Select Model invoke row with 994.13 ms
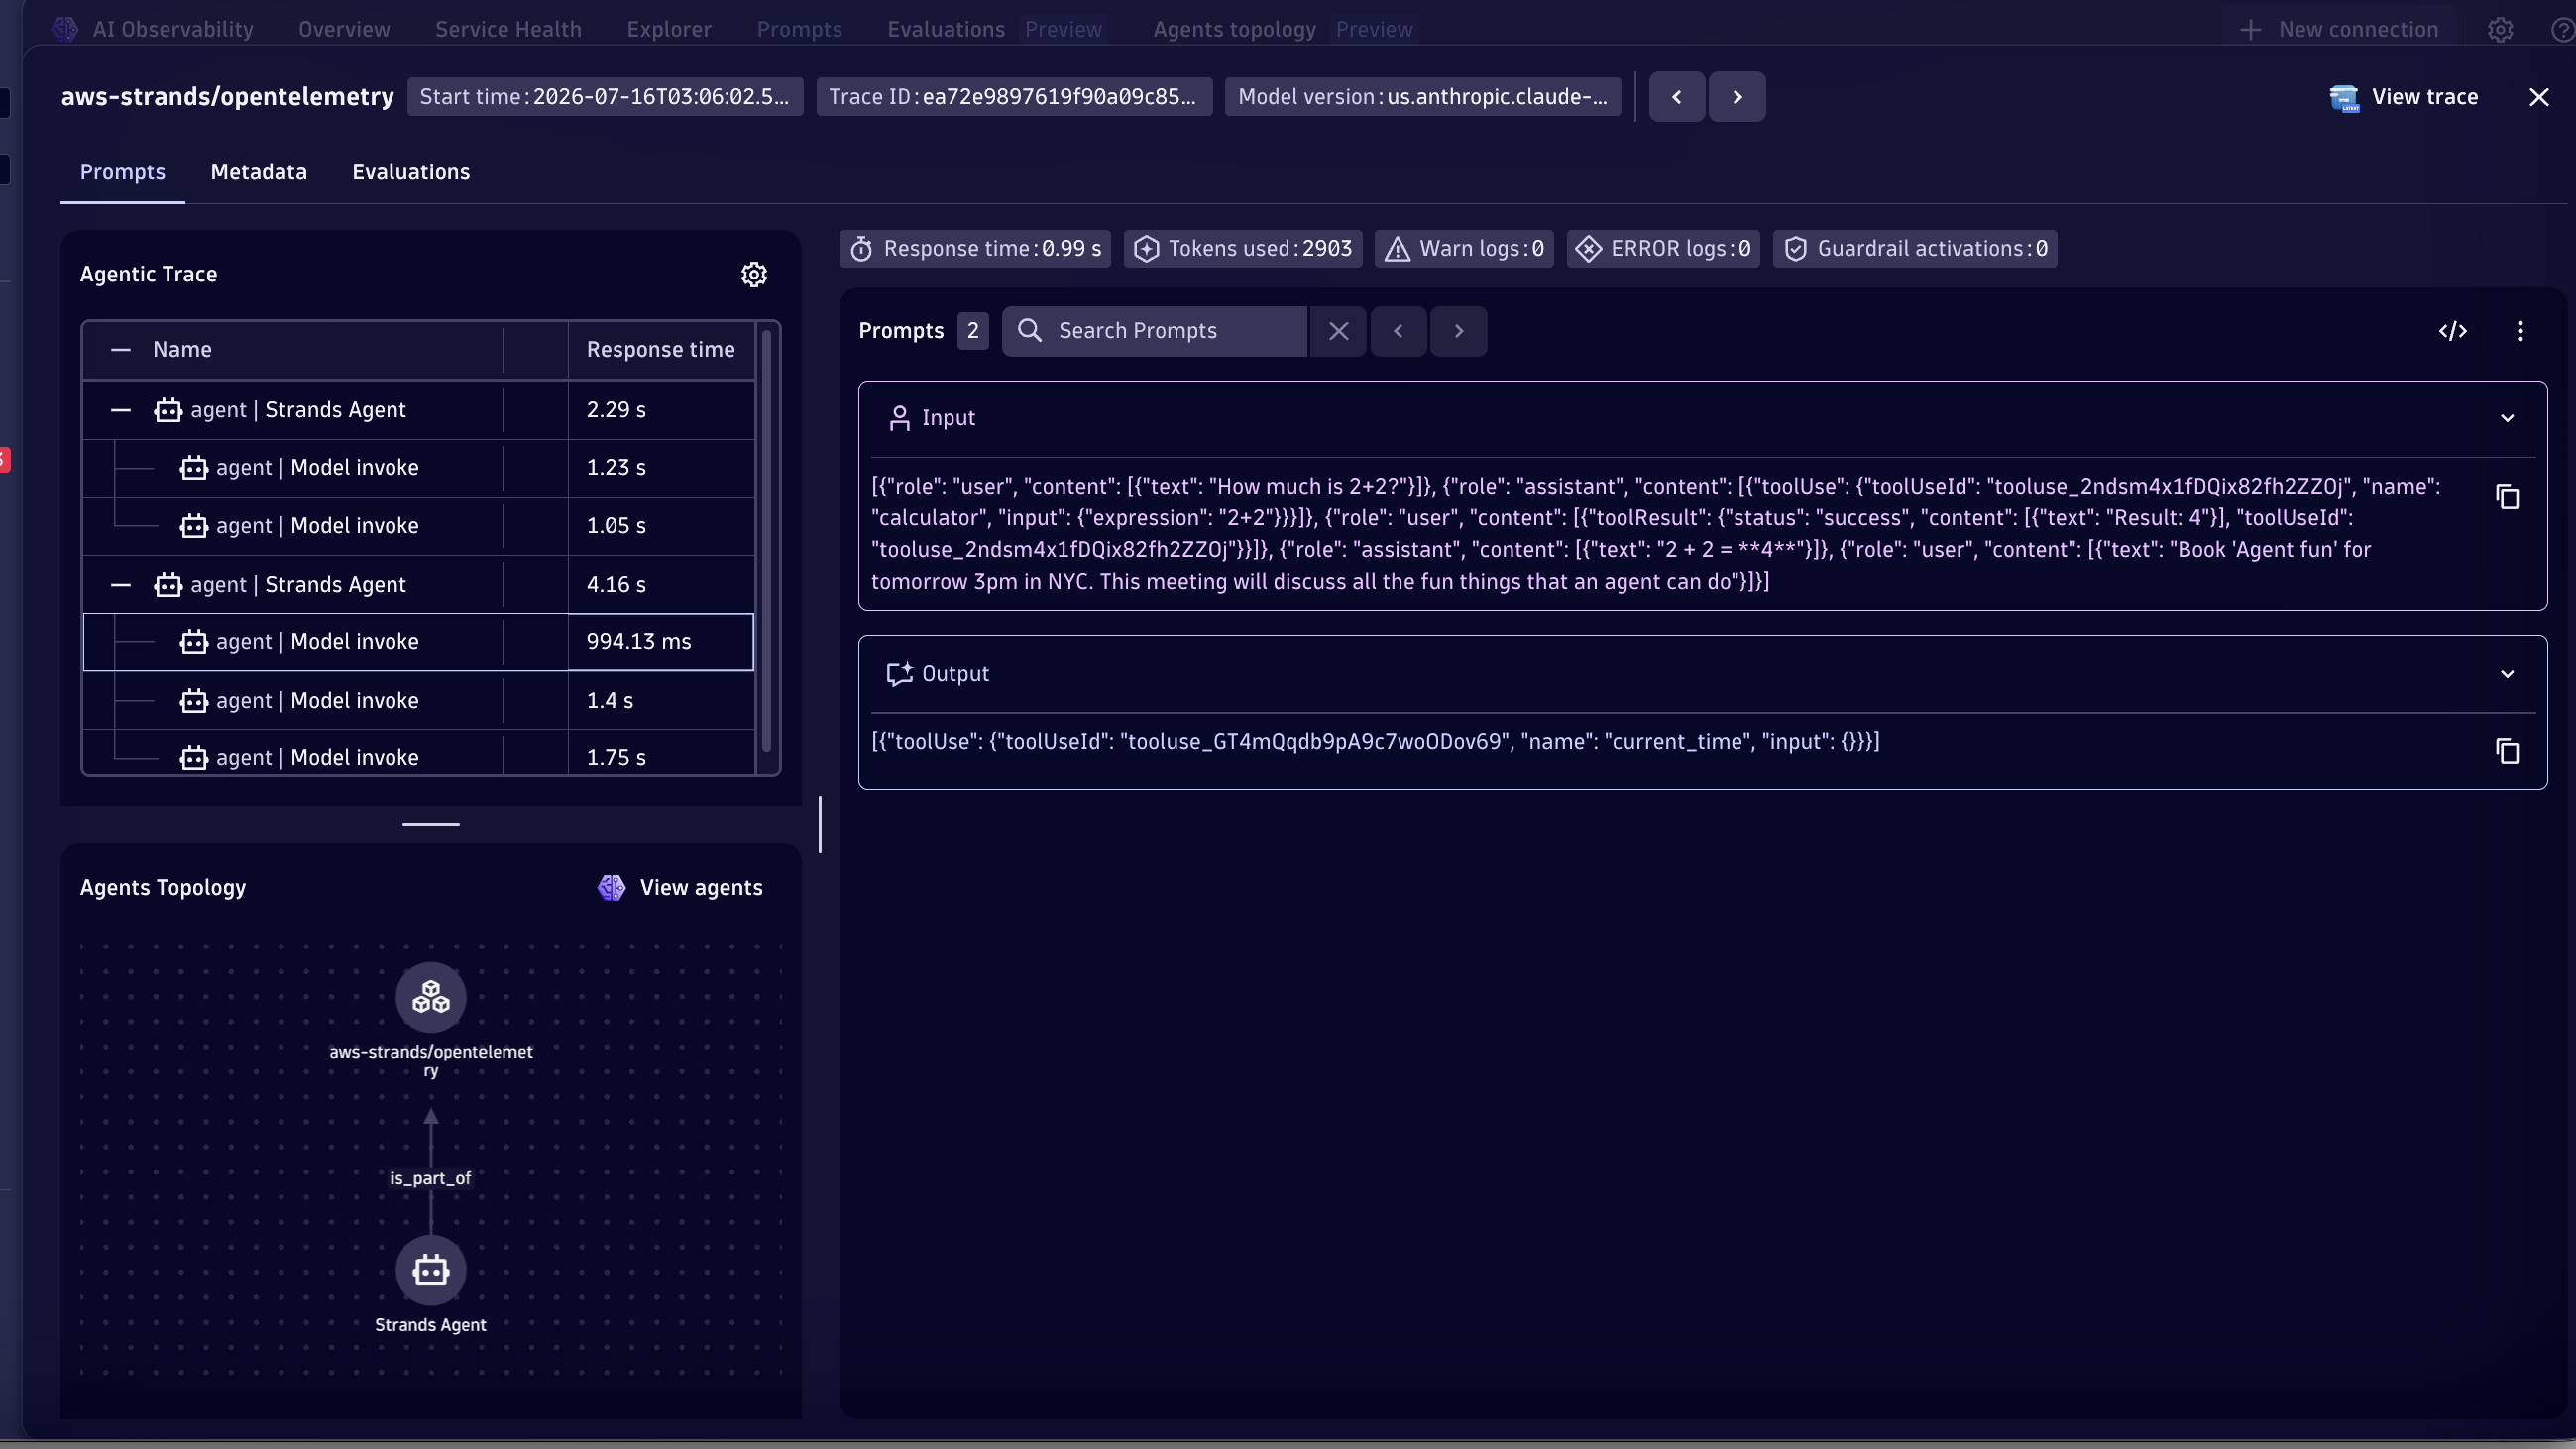Viewport: 2576px width, 1449px height. [418, 642]
